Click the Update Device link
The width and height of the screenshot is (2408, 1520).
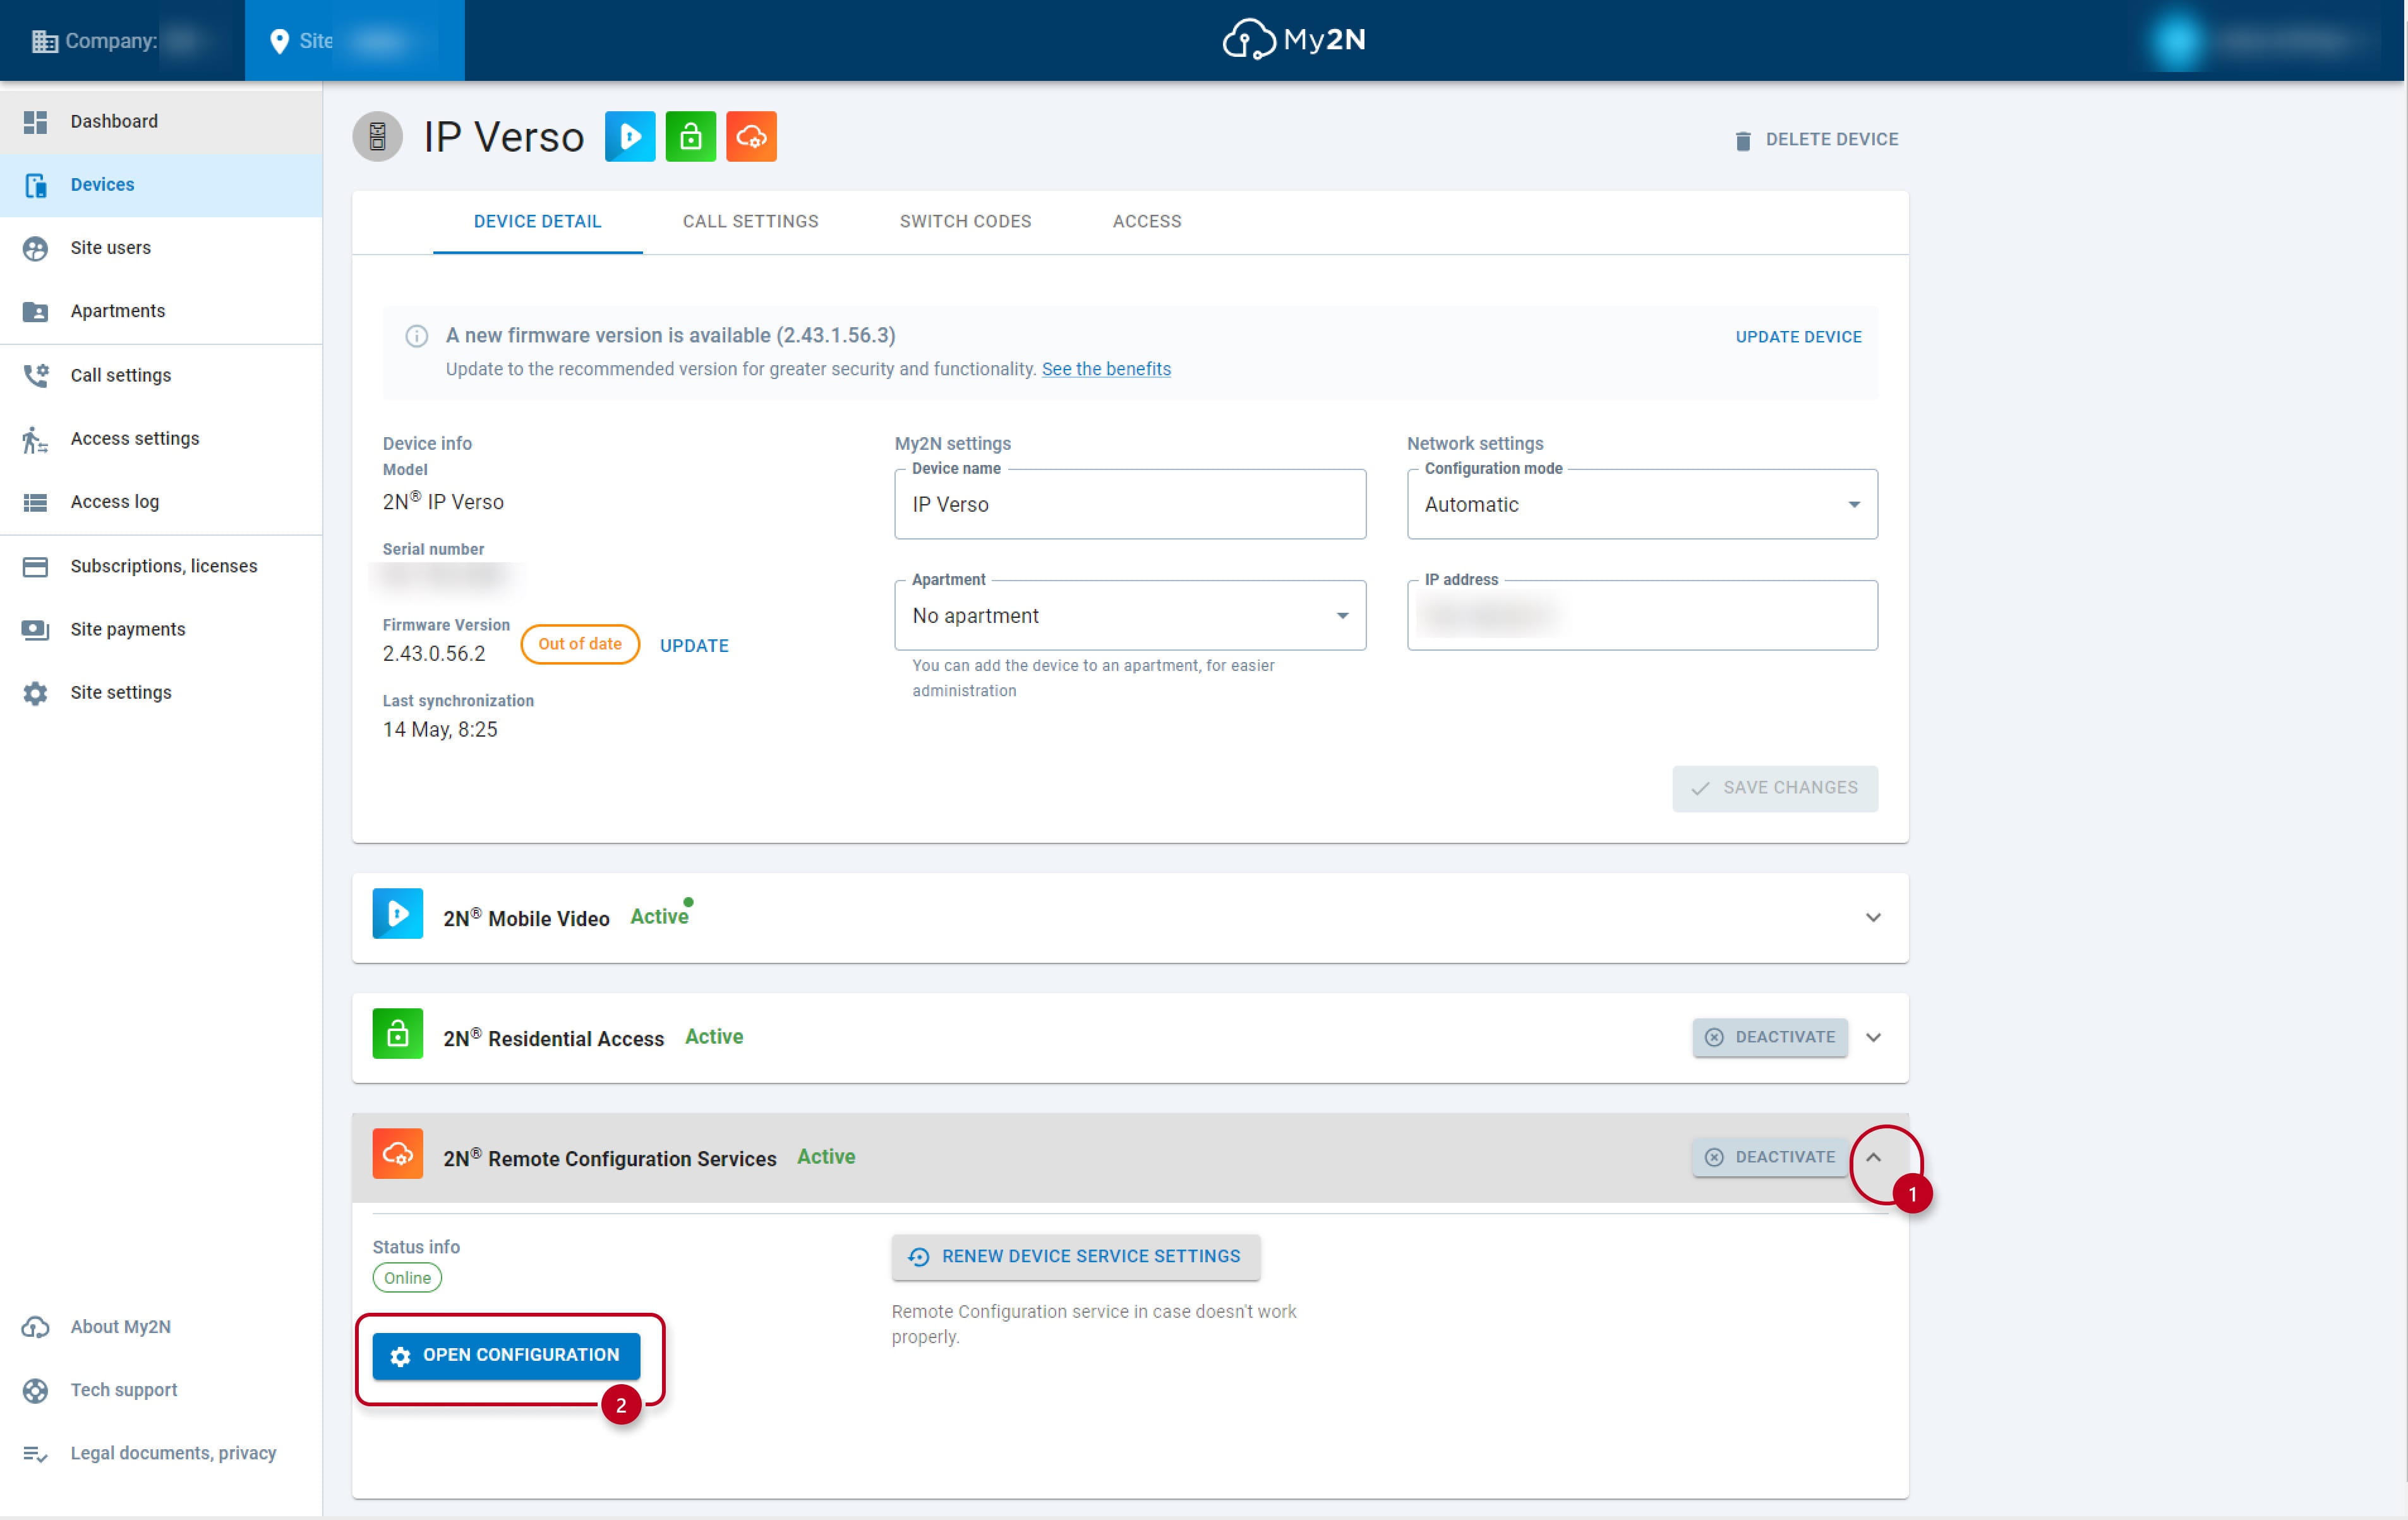pyautogui.click(x=1798, y=337)
